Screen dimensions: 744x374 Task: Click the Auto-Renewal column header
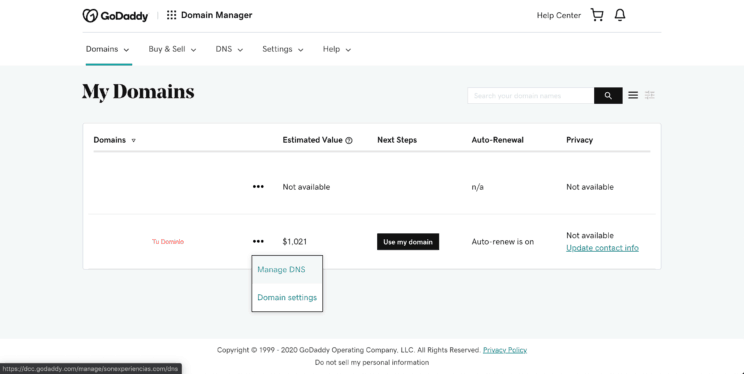(x=497, y=140)
